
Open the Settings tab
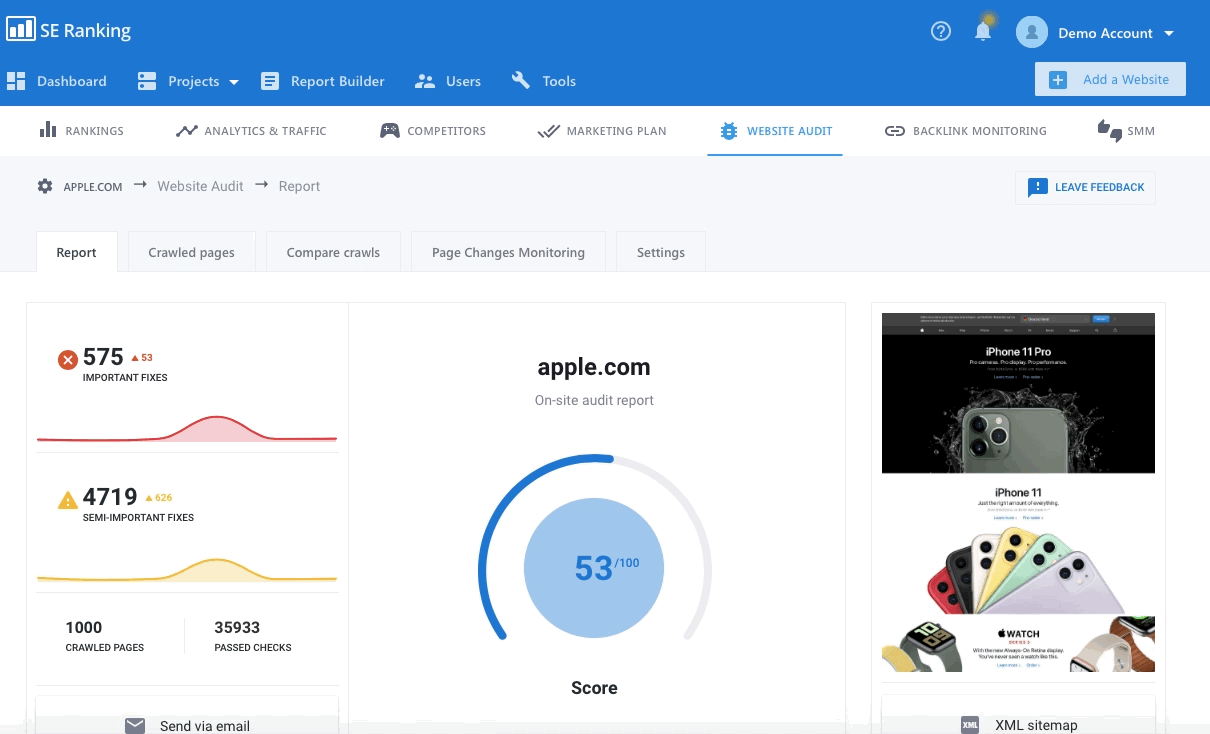[x=661, y=252]
